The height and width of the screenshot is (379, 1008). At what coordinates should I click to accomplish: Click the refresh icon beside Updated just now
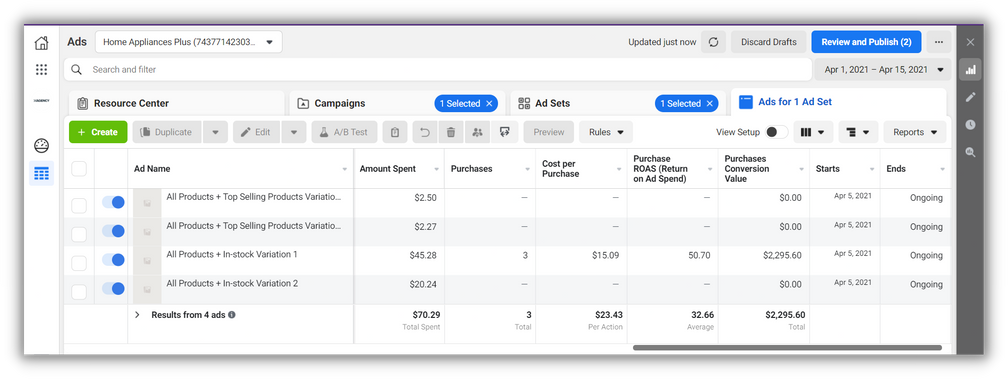(x=713, y=42)
